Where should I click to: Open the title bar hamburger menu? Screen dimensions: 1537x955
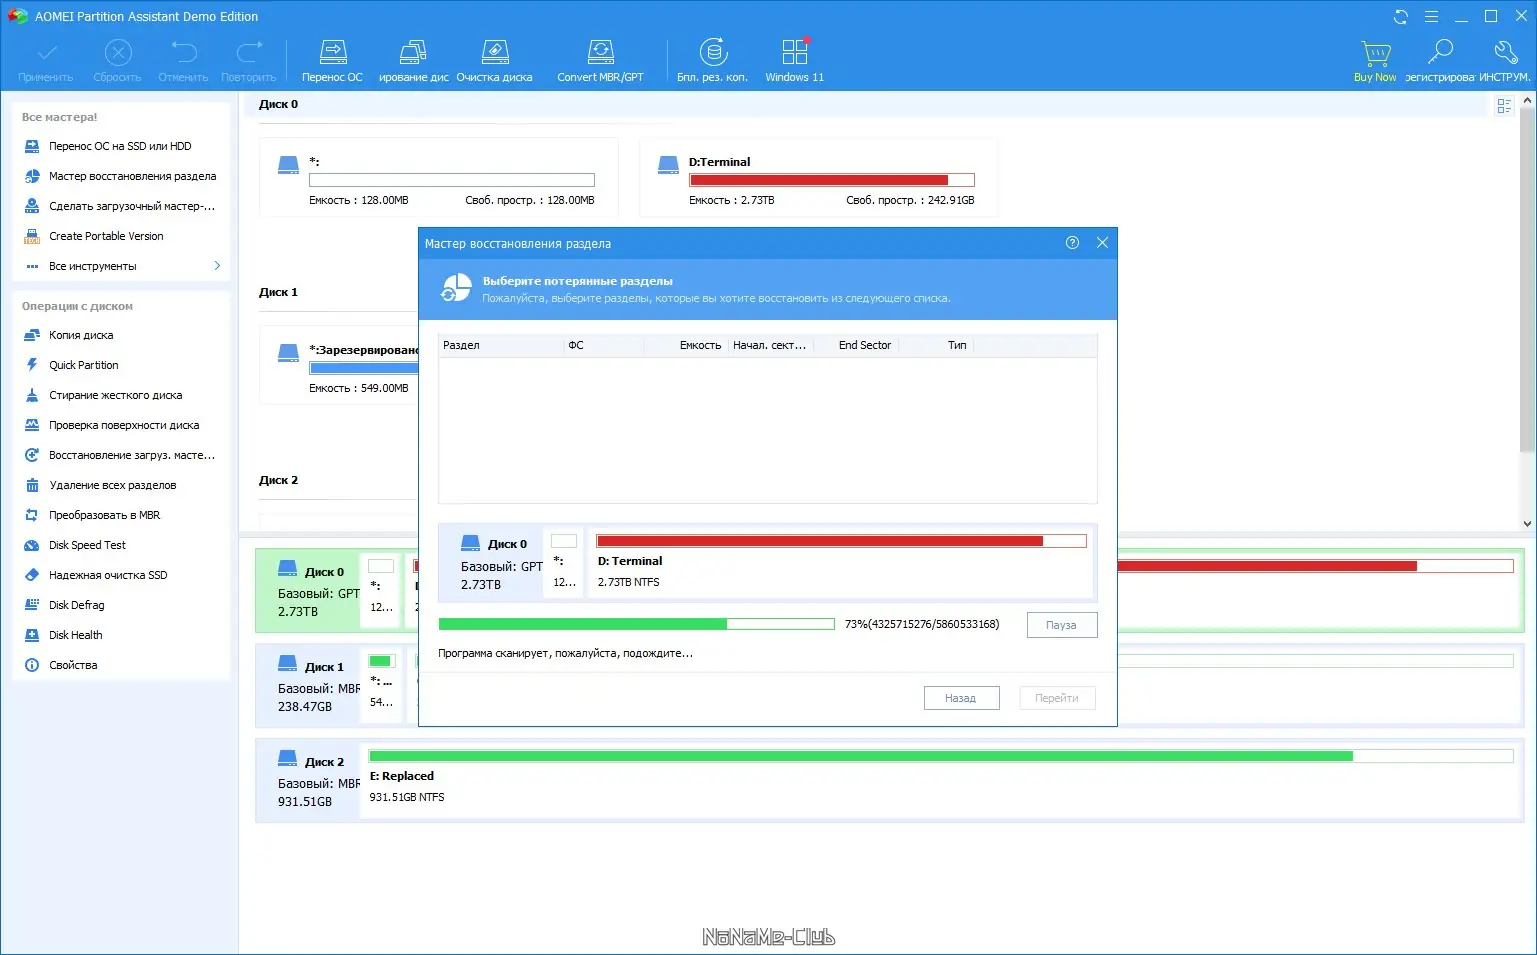point(1431,17)
